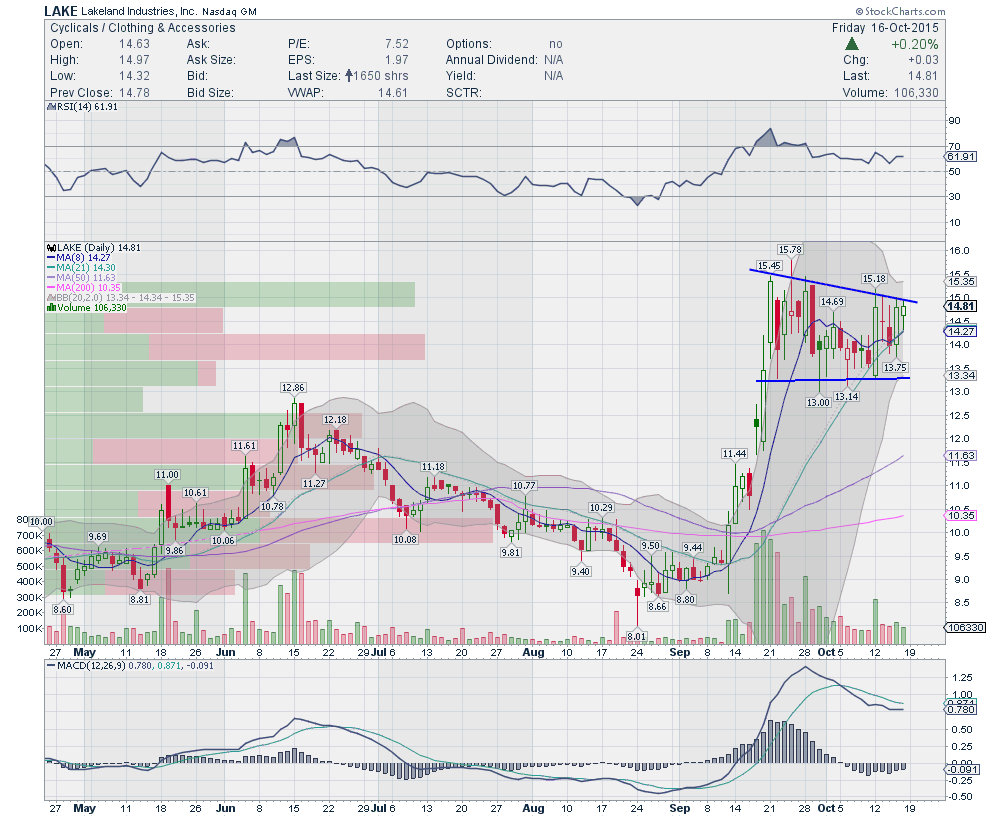Image resolution: width=990 pixels, height=817 pixels.
Task: Click the Options value 'no'
Action: click(556, 44)
